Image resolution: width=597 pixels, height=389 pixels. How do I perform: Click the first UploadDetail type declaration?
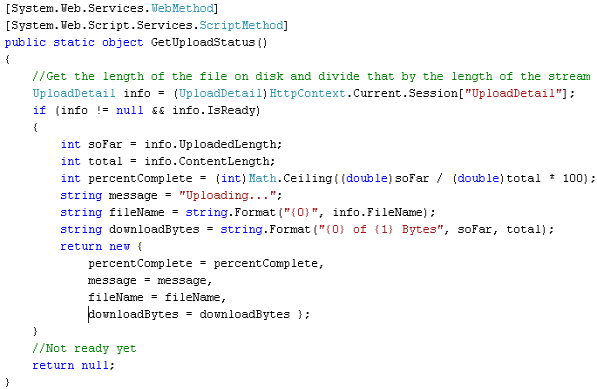click(74, 93)
